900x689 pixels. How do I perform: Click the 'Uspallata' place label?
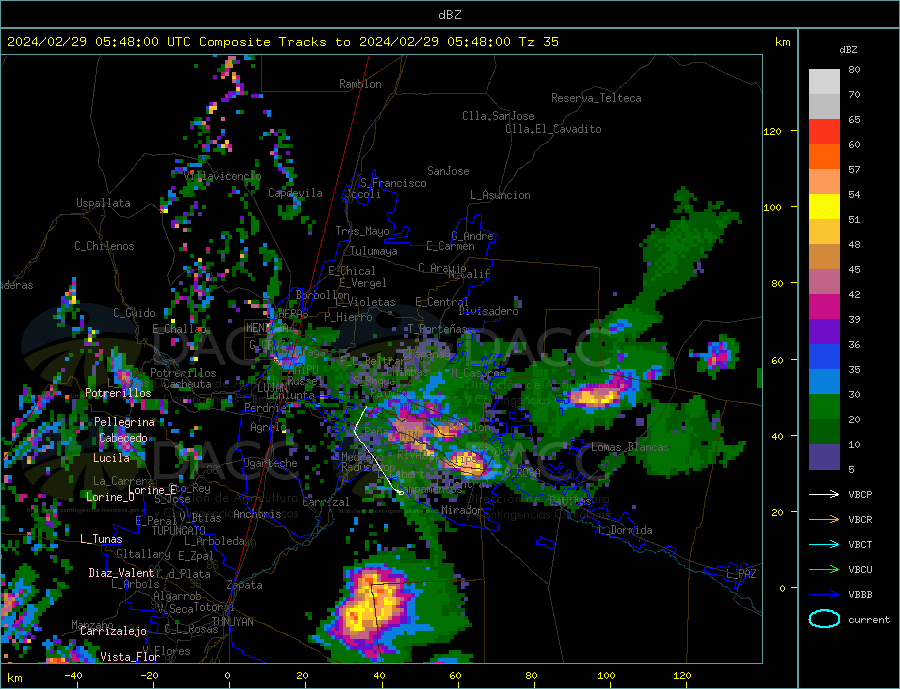coord(103,203)
